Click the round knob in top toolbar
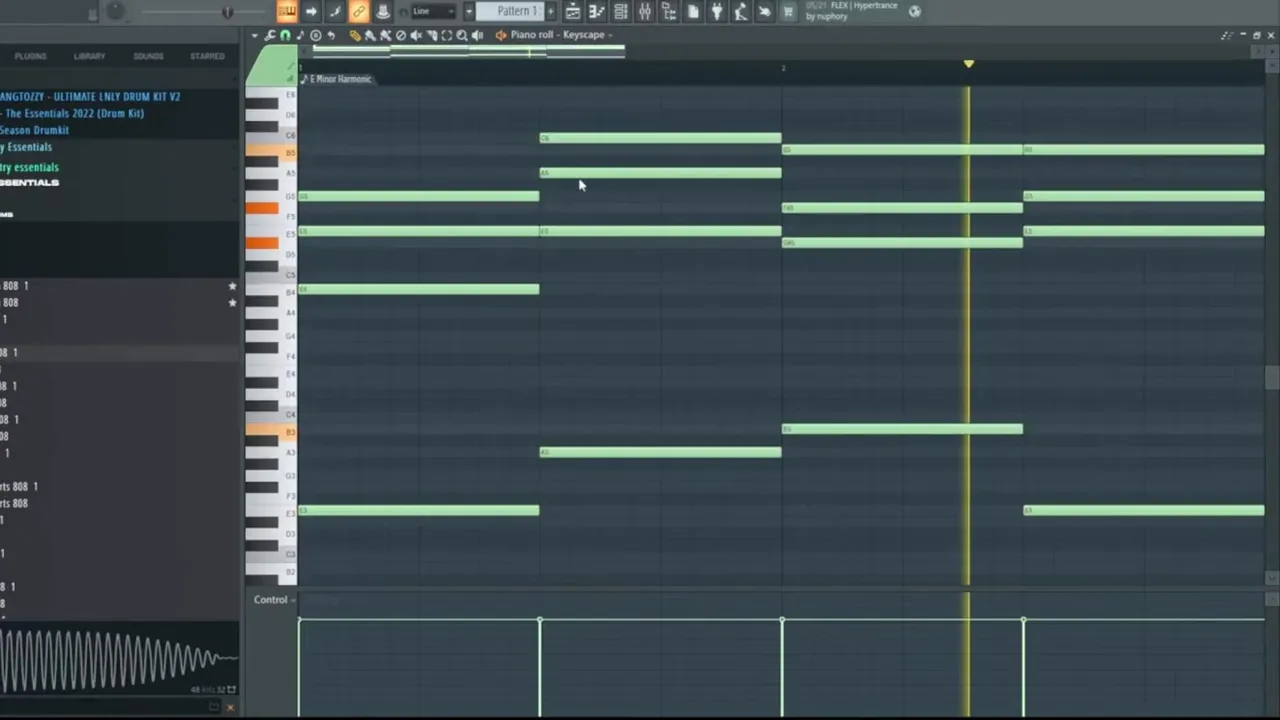 116,11
